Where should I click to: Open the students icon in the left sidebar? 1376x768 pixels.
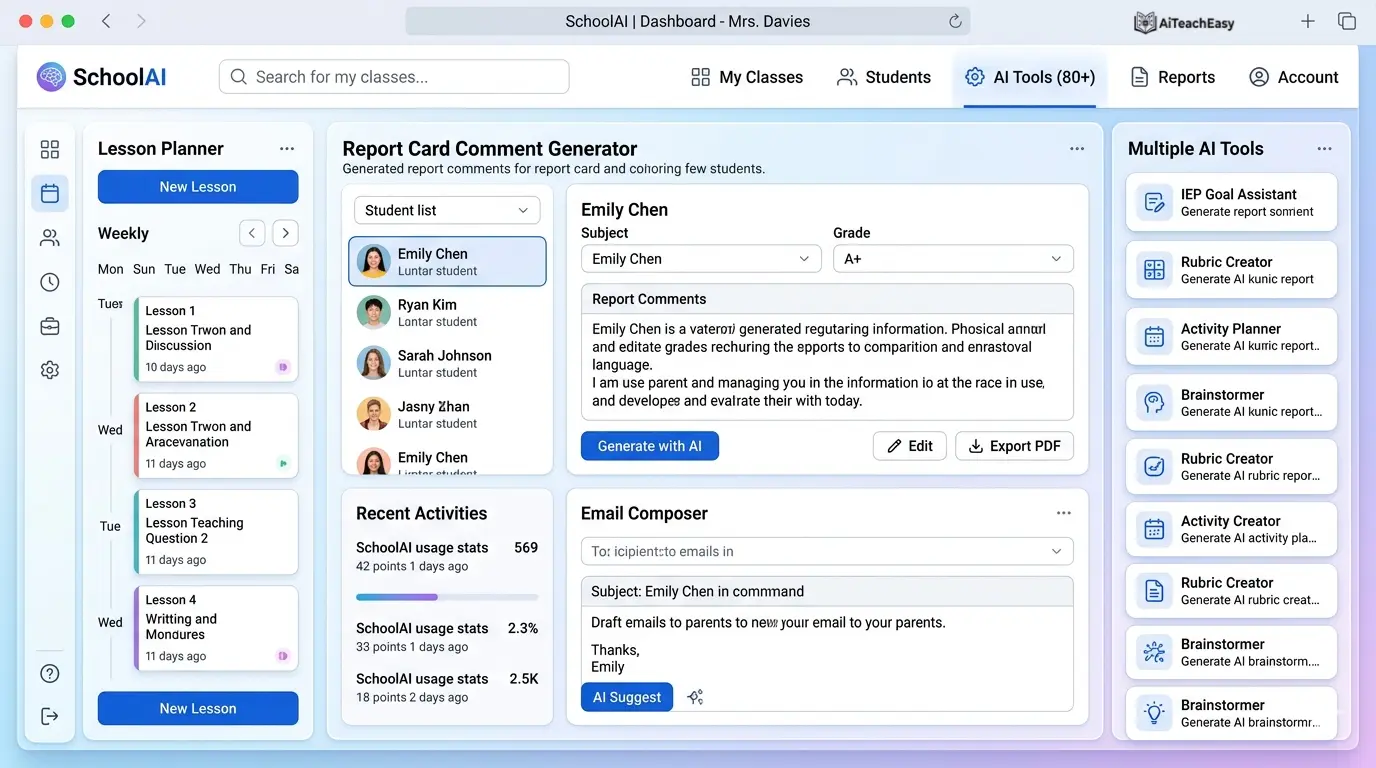click(50, 237)
